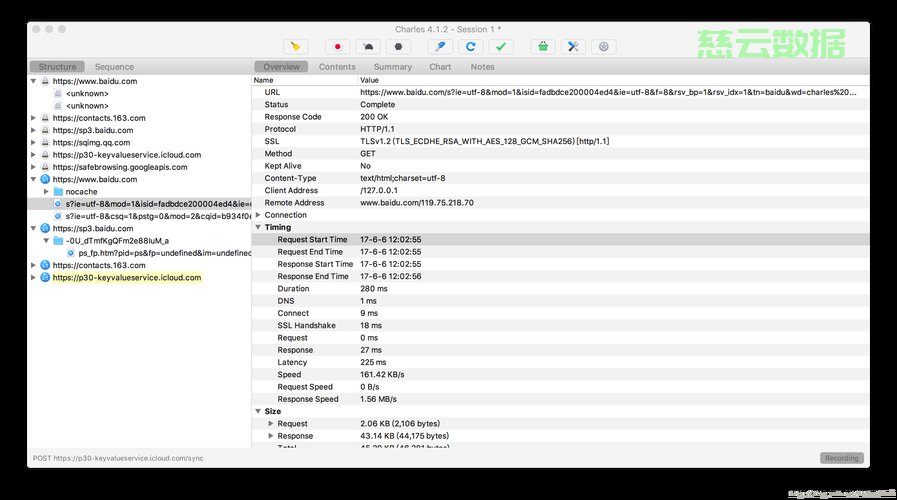Open the Chart tab
The image size is (897, 500).
(440, 67)
